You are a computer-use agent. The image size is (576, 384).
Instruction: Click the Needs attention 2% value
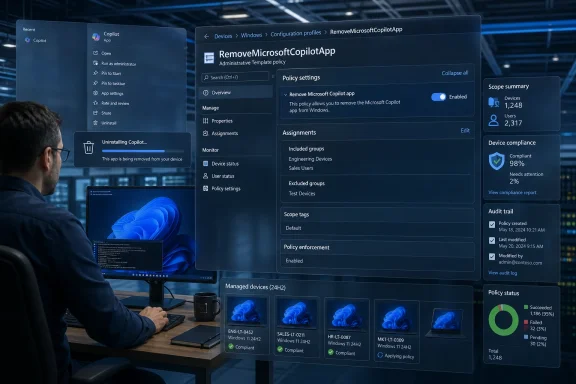tap(514, 181)
